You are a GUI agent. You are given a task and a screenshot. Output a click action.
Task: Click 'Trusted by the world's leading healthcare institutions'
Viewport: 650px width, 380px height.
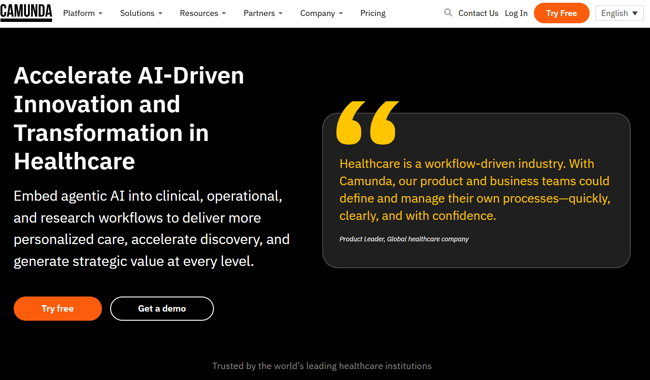(x=322, y=366)
